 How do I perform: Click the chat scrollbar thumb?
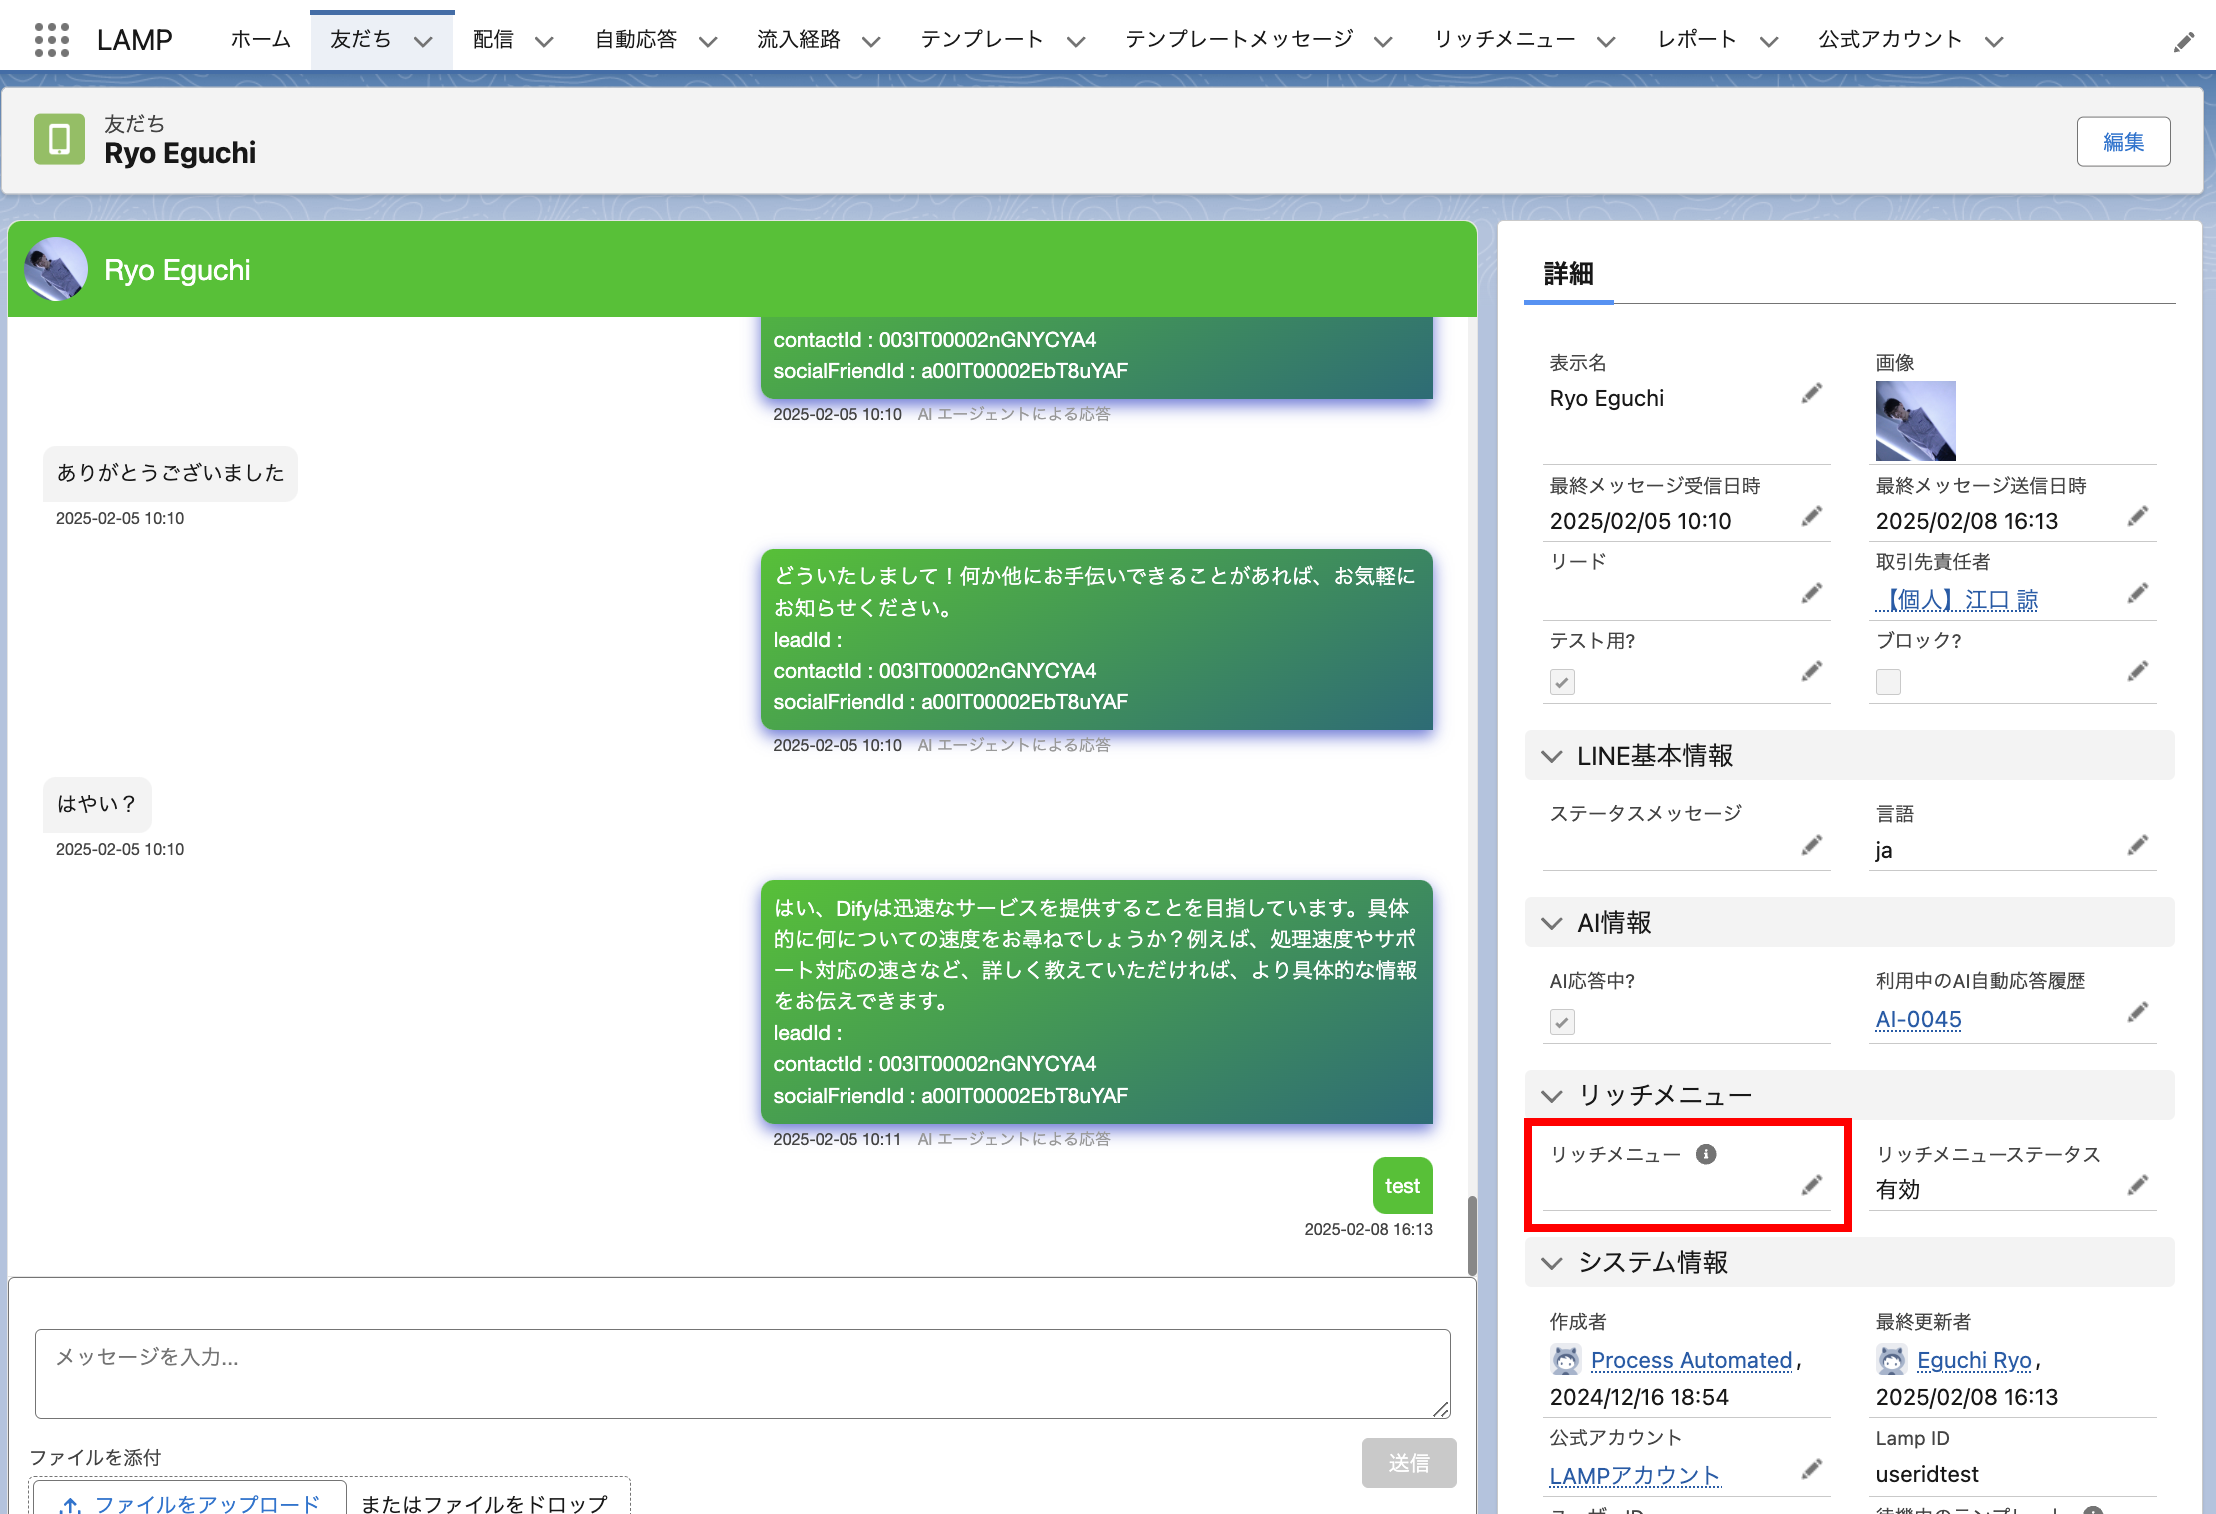click(x=1471, y=1235)
